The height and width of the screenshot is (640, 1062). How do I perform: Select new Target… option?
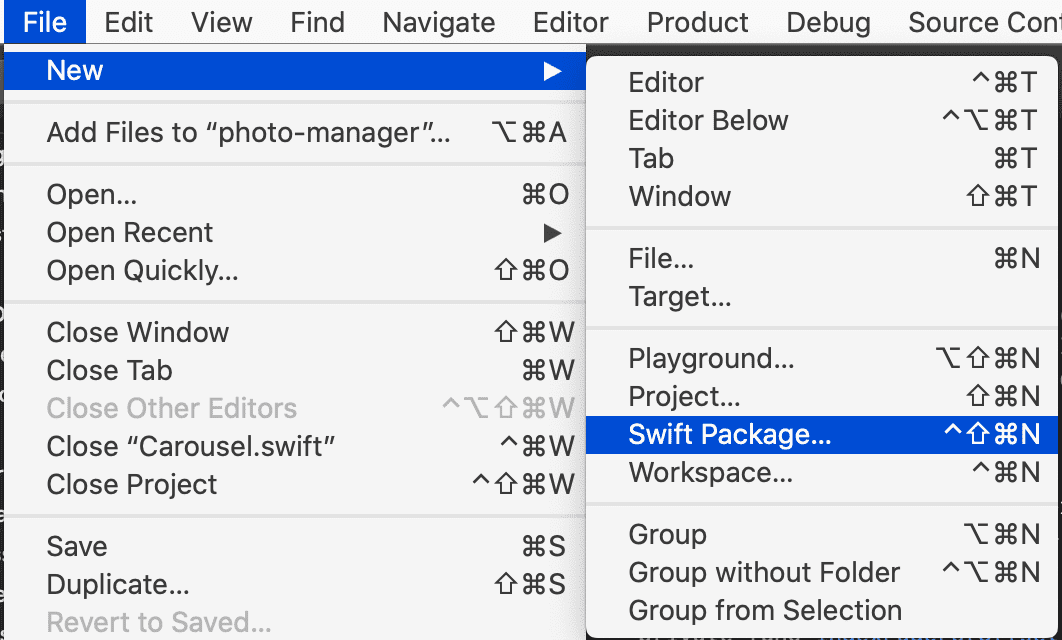(822, 297)
